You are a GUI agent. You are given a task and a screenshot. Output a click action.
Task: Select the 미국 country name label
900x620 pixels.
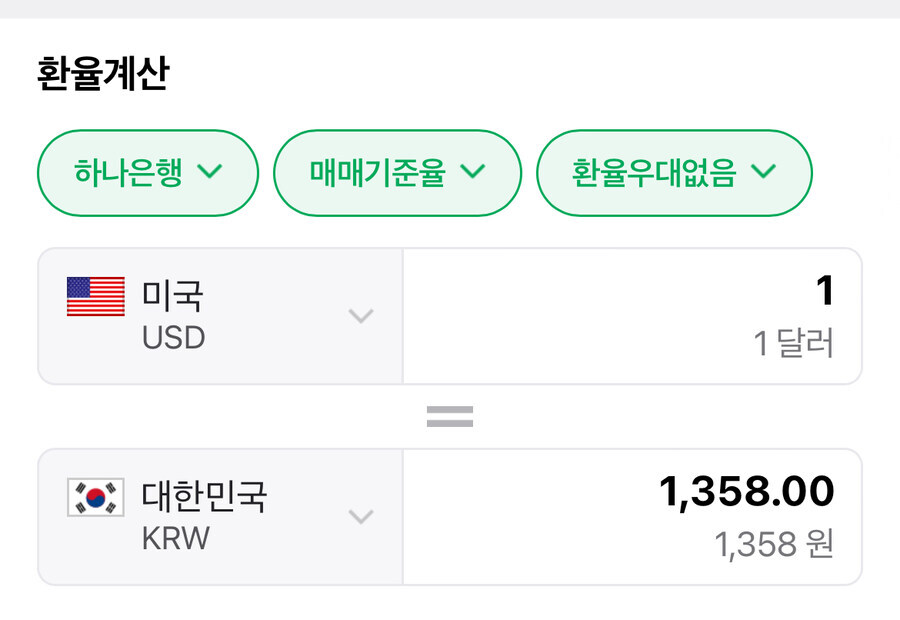pyautogui.click(x=173, y=296)
